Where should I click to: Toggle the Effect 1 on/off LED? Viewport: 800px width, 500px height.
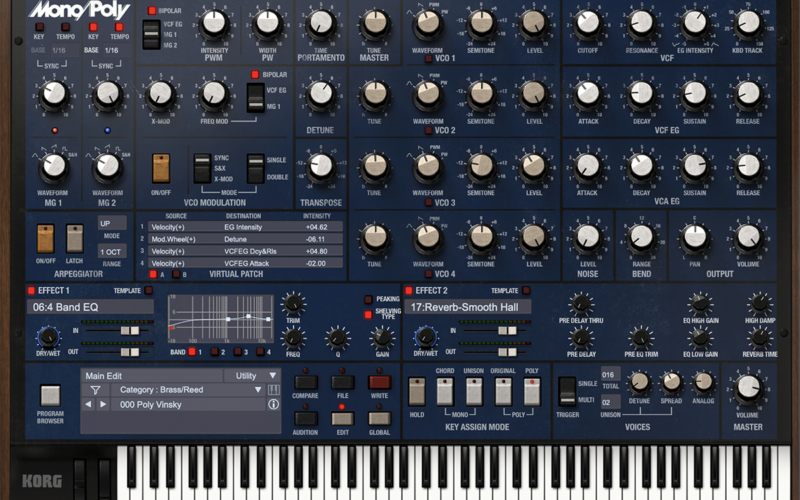[31, 291]
